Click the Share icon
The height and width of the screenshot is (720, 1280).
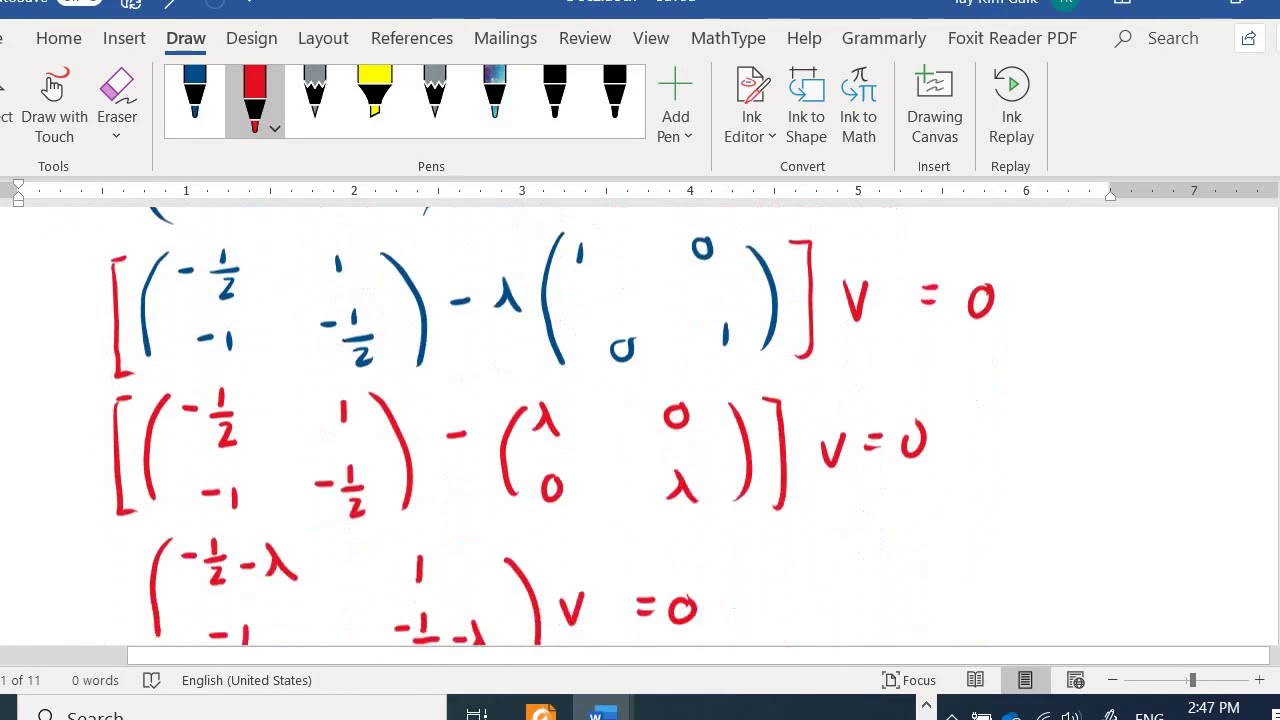click(x=1249, y=38)
